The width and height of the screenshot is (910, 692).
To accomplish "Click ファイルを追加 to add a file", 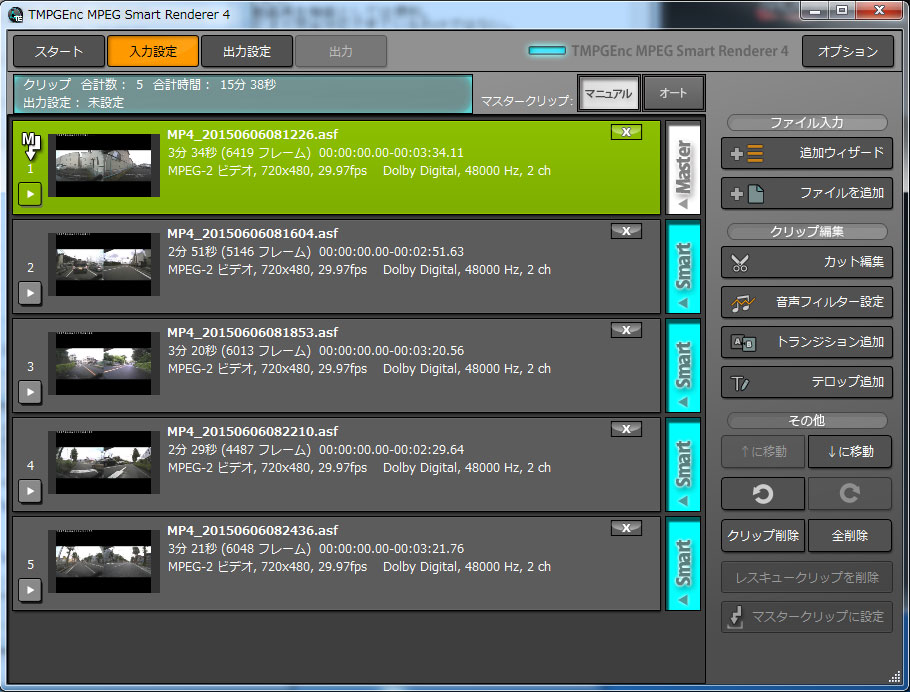I will point(807,193).
